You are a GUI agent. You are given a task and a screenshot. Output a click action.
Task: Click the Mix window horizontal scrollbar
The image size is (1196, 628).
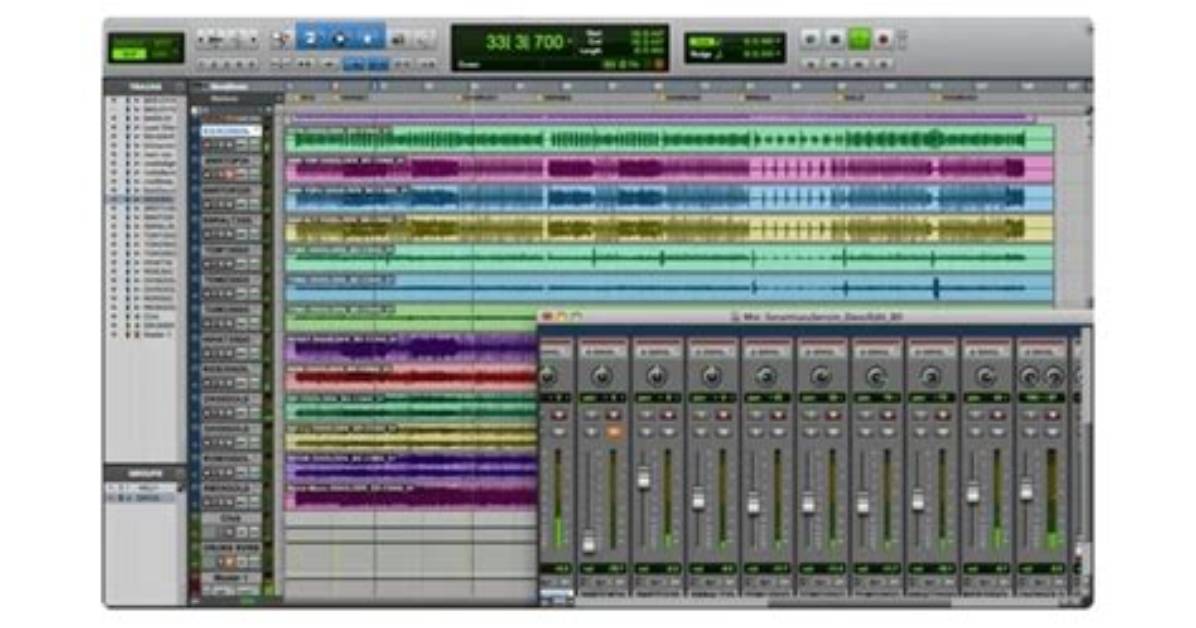(860, 602)
